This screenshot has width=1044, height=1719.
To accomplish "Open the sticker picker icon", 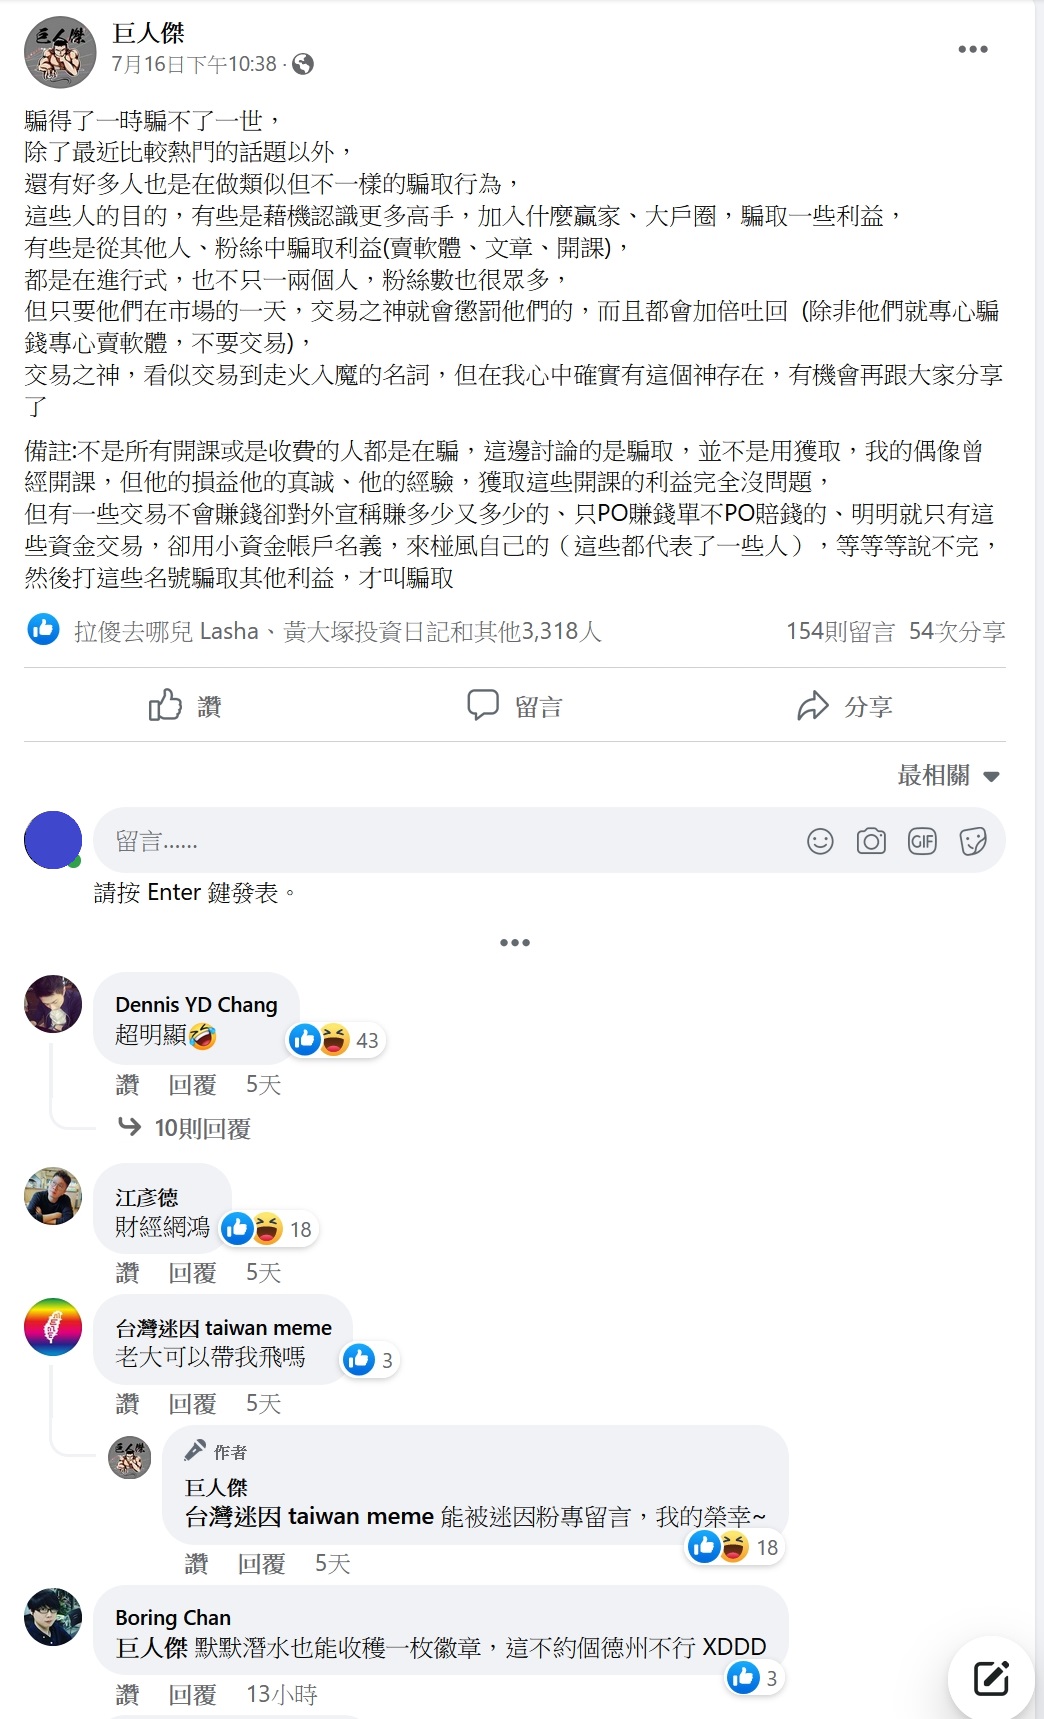I will (x=973, y=841).
